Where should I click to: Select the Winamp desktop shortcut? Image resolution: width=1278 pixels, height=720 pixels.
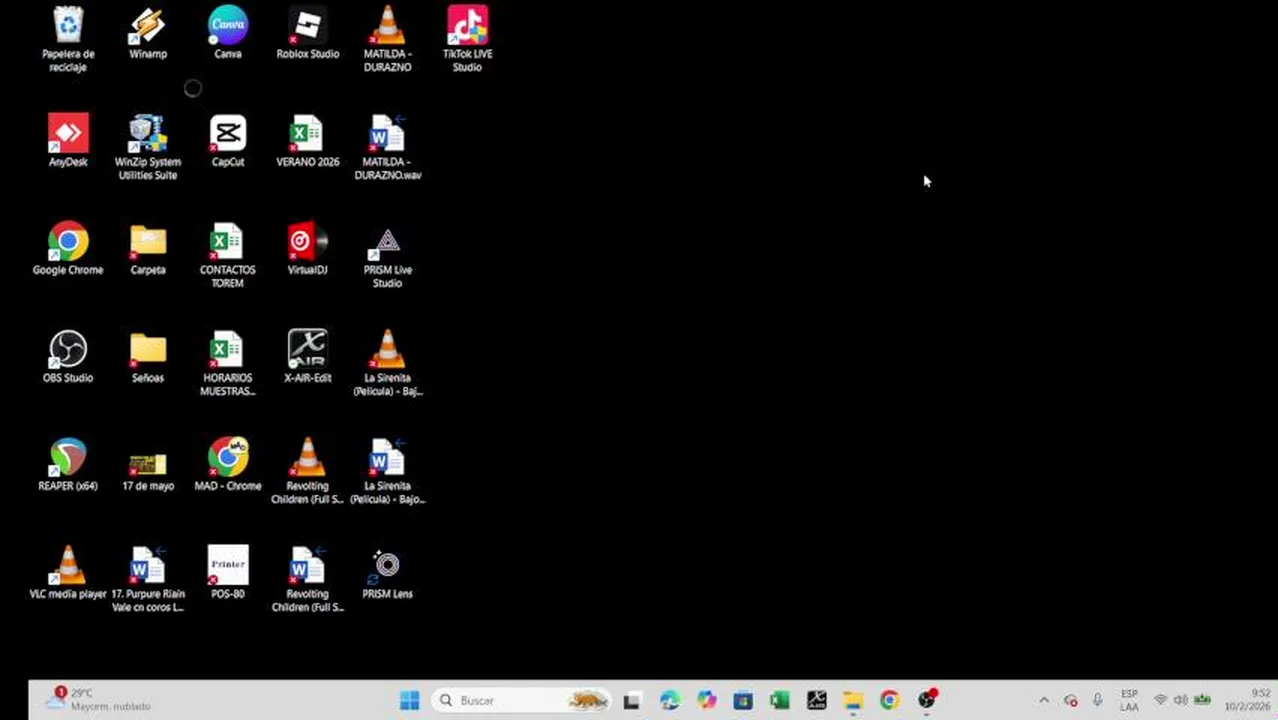click(x=148, y=33)
